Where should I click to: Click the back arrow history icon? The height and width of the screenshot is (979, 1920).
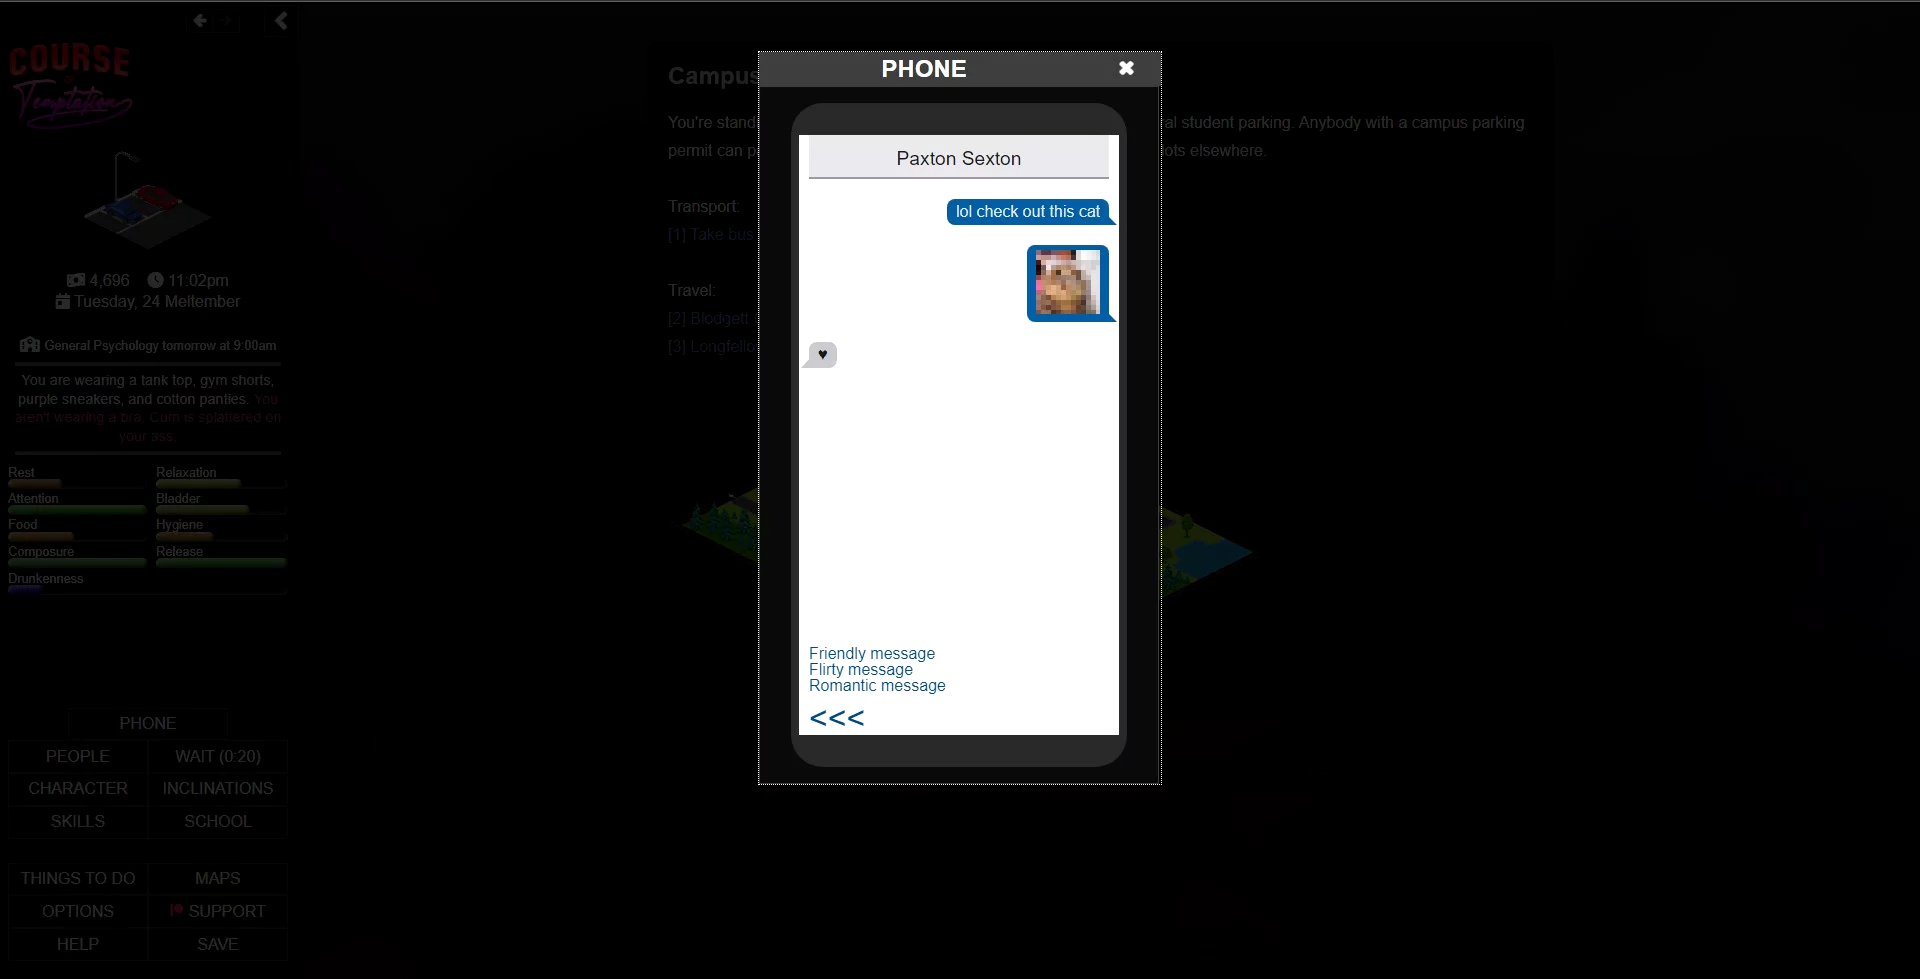(200, 20)
